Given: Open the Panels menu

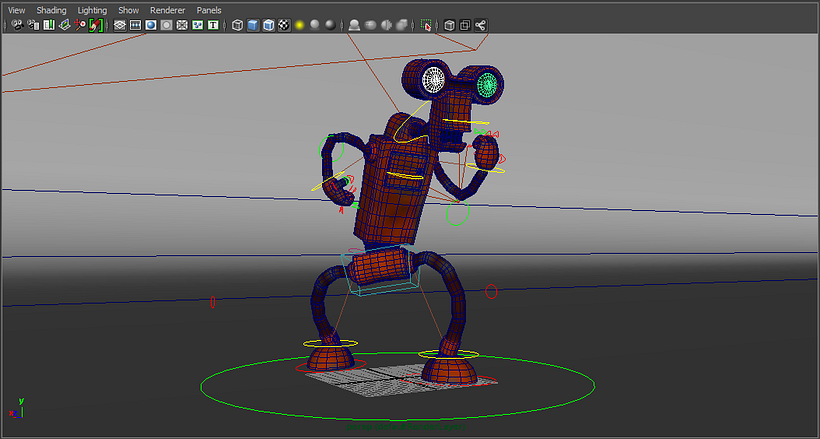Looking at the screenshot, I should tap(209, 10).
